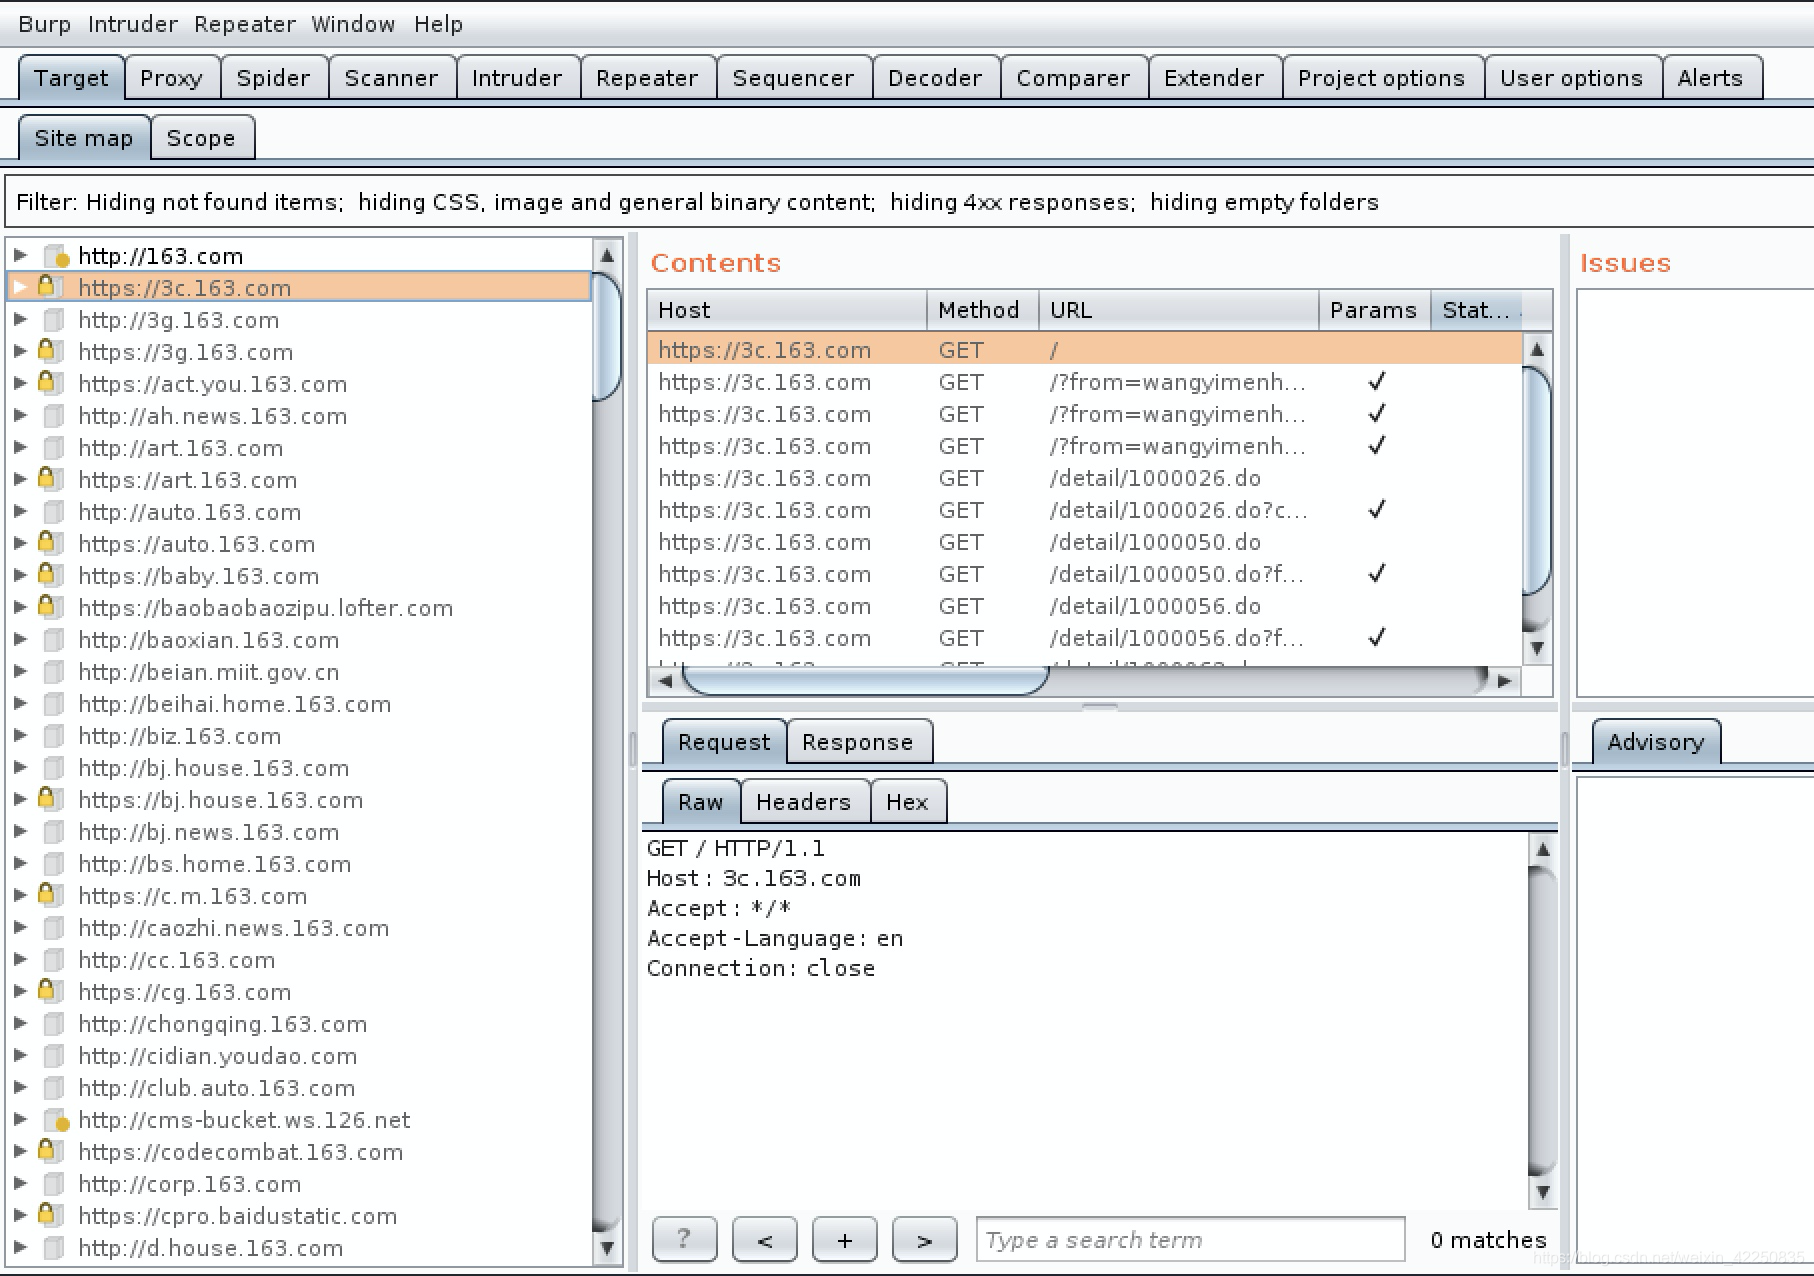The width and height of the screenshot is (1814, 1276).
Task: Click the page icon beside http://beian.miit.gov.cn
Action: (x=55, y=672)
